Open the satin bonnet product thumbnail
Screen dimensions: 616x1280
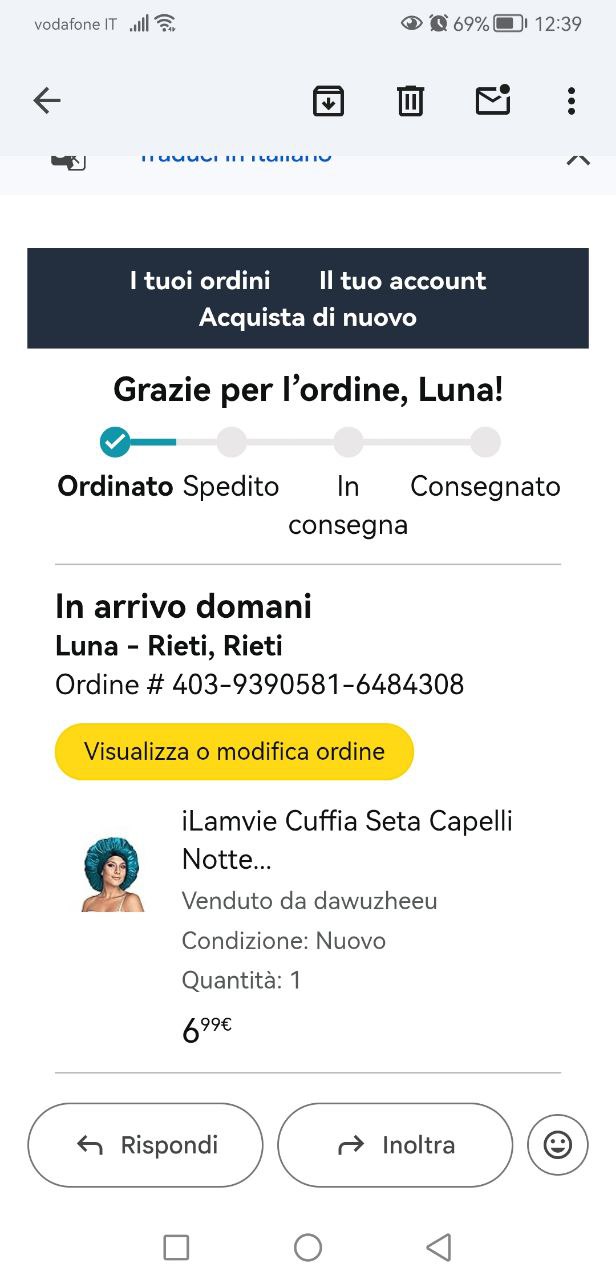tap(112, 873)
